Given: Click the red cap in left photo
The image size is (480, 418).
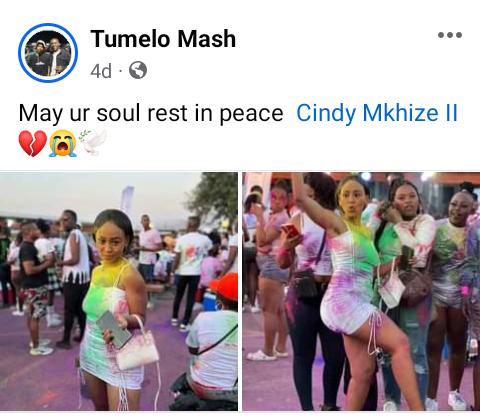Looking at the screenshot, I should point(224,286).
